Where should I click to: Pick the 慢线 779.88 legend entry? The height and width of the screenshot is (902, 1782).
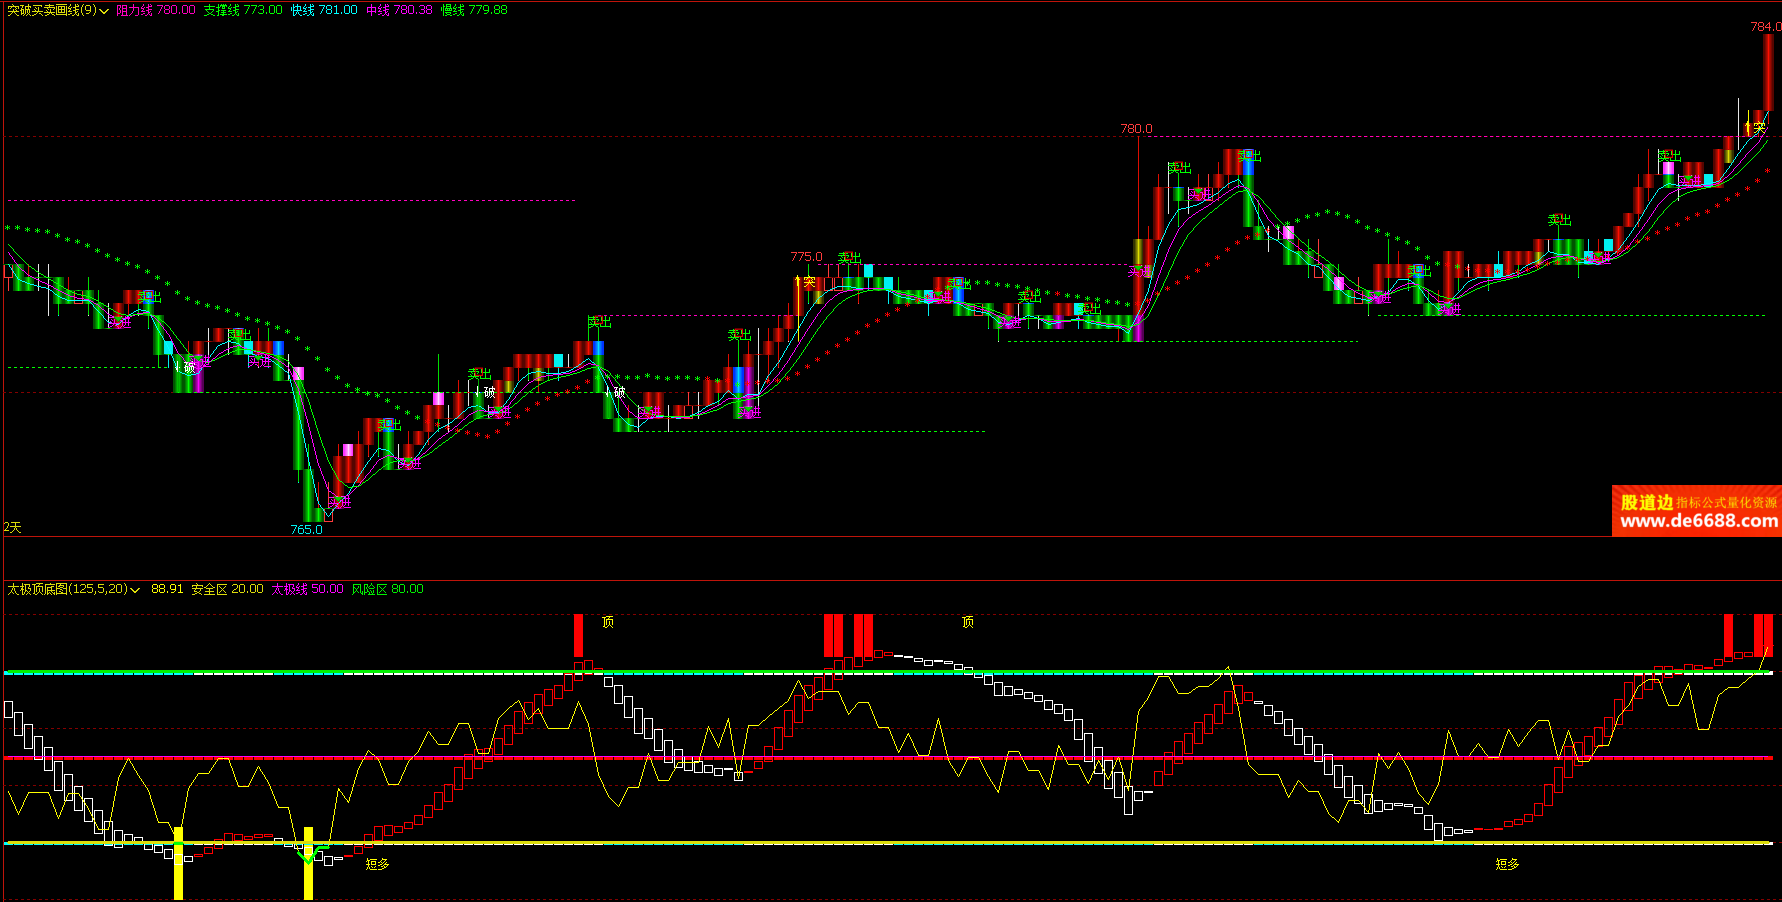click(474, 10)
